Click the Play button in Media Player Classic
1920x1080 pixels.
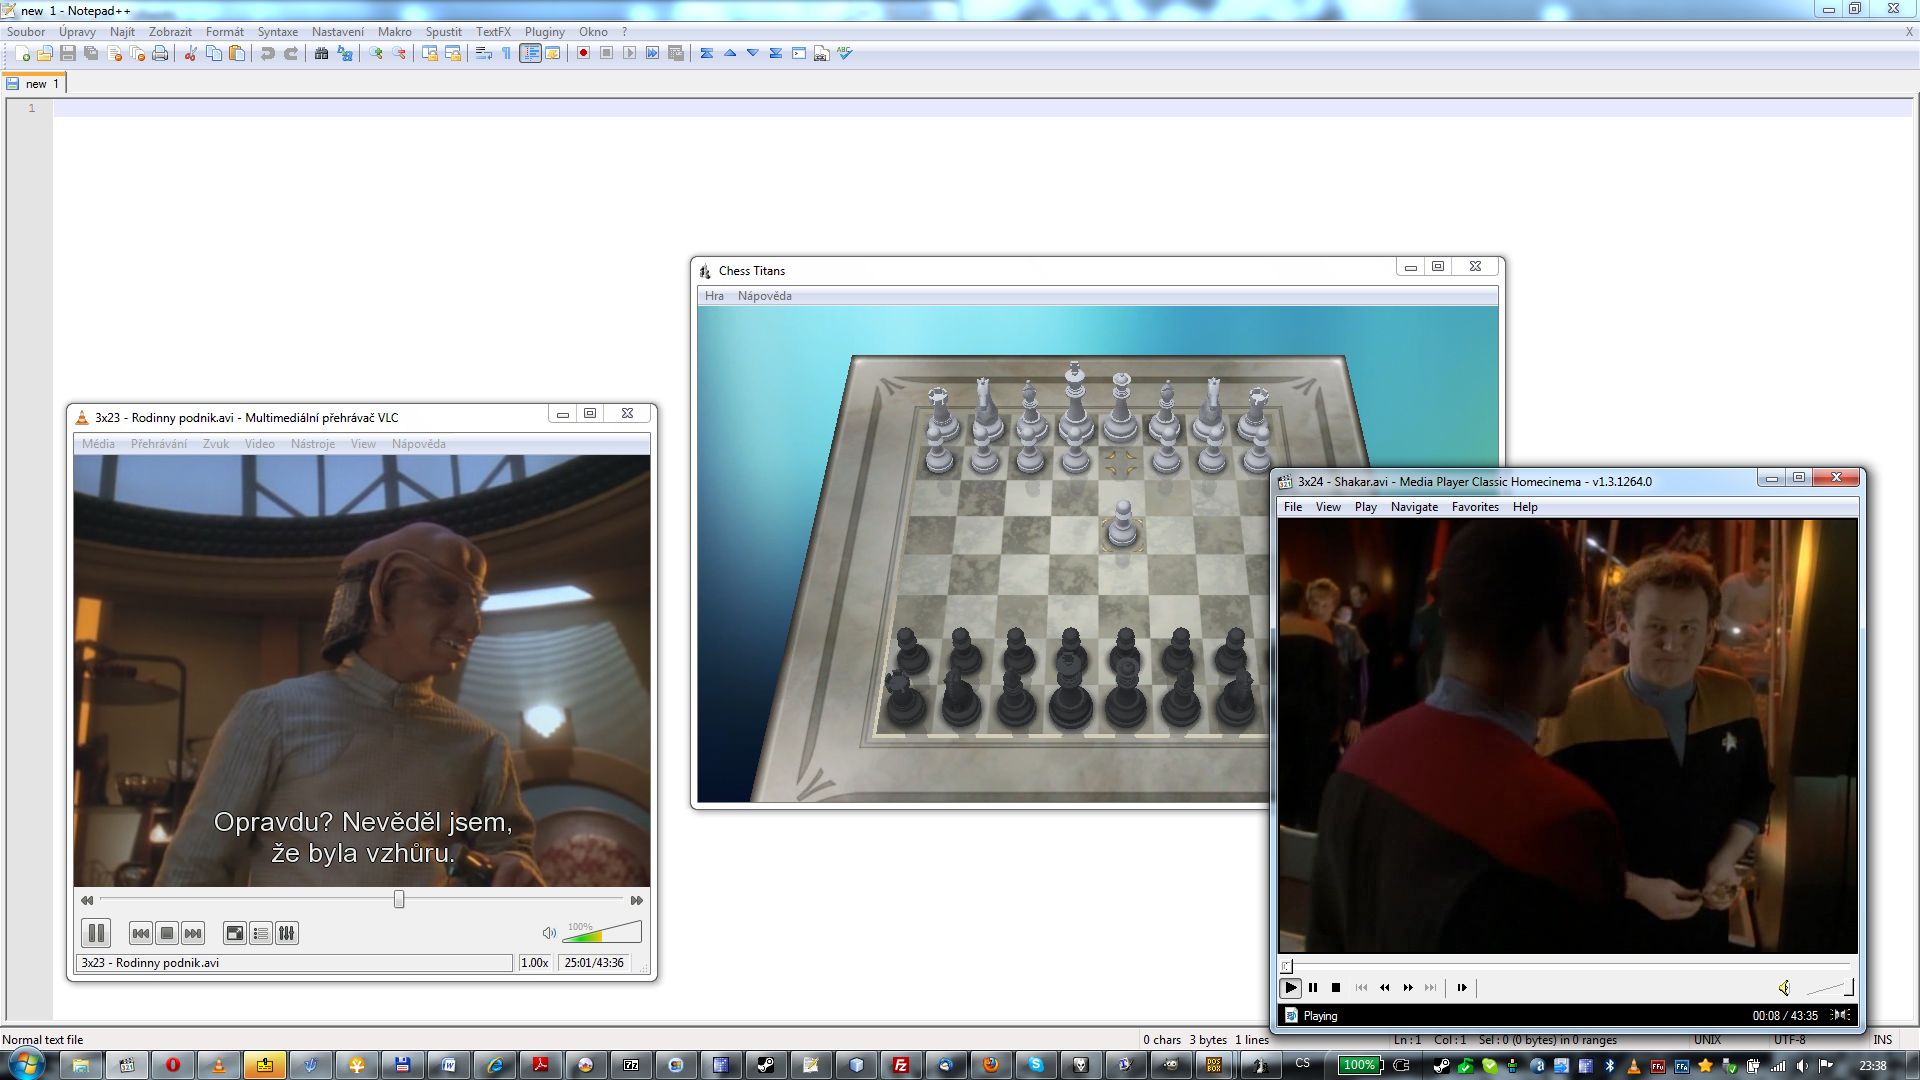click(1290, 987)
